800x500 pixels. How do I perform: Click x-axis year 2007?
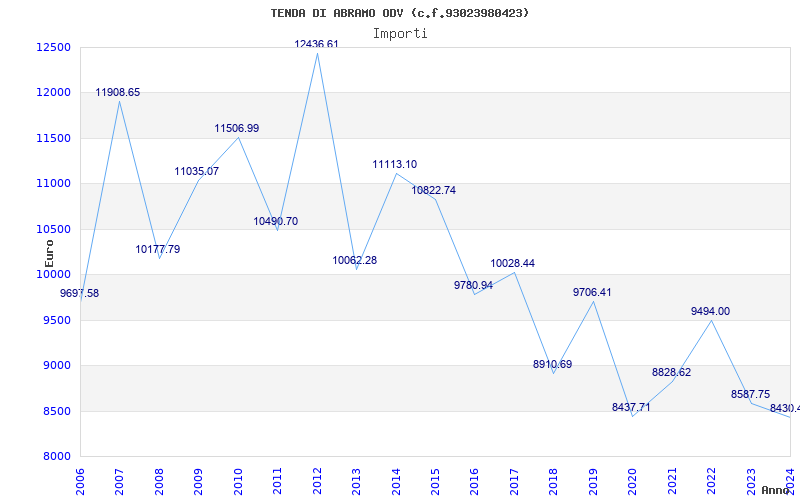tap(119, 481)
